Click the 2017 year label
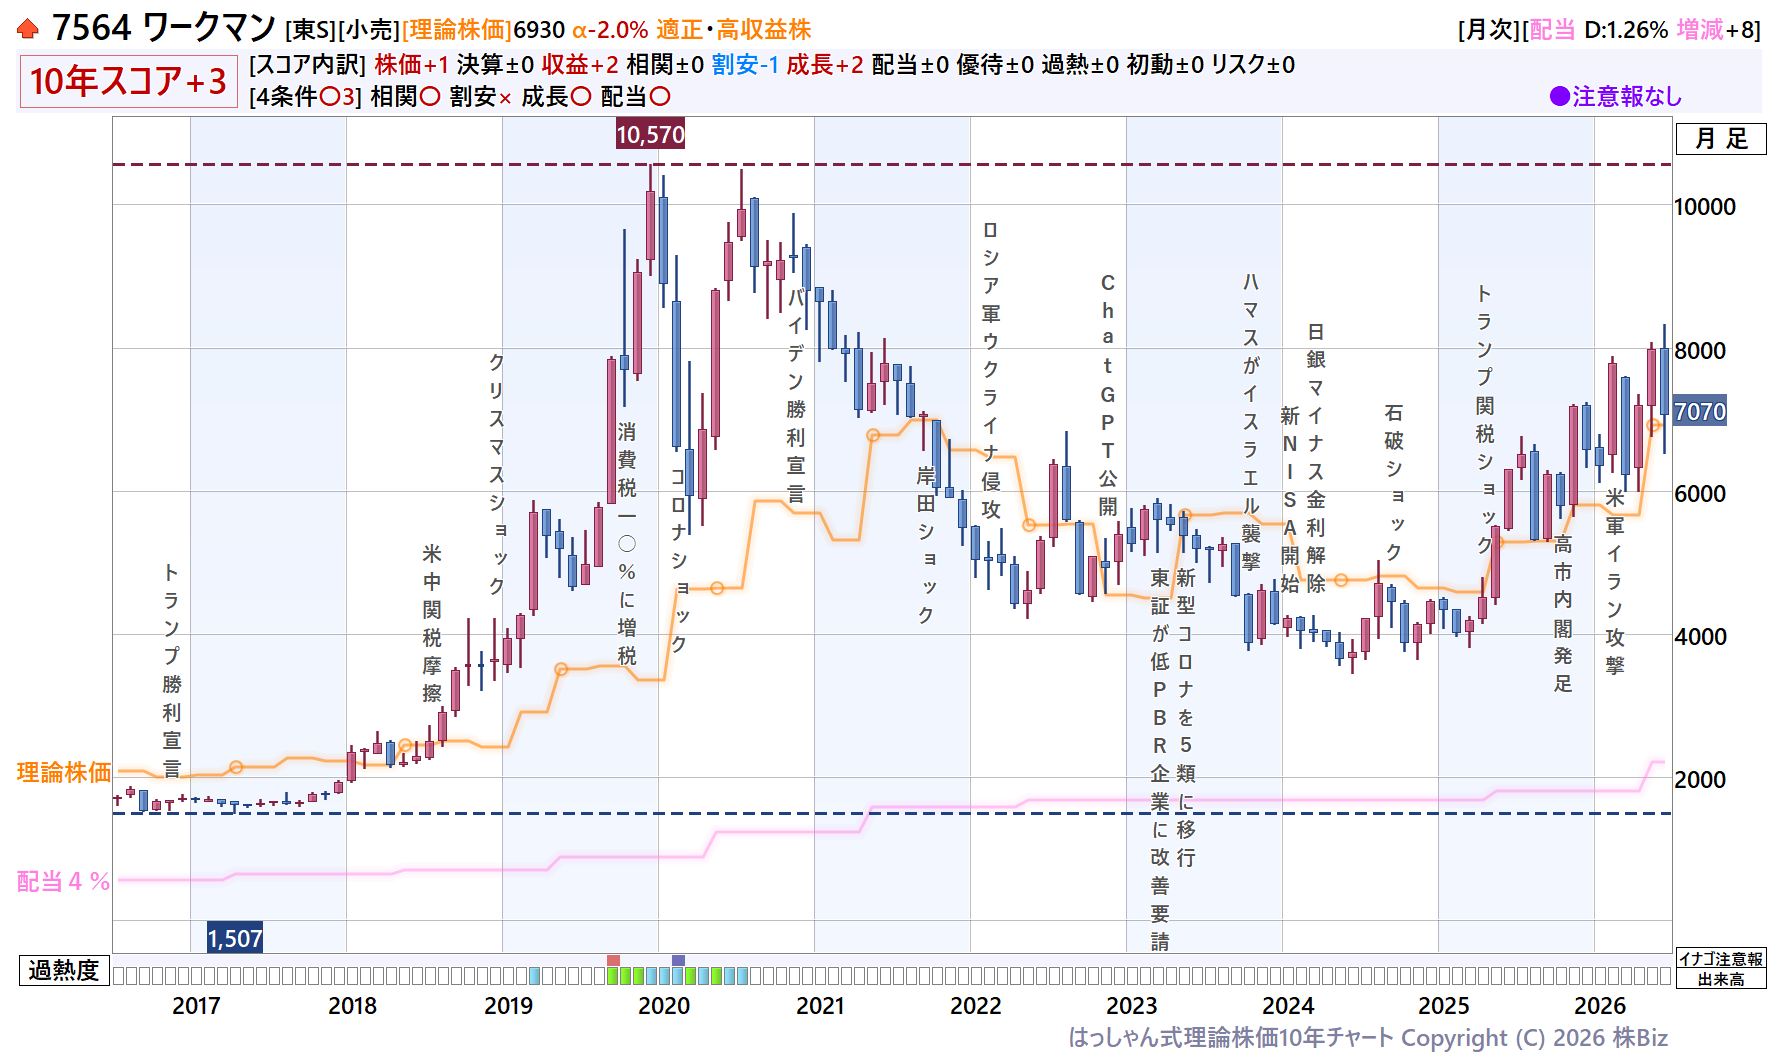The image size is (1780, 1054). (x=196, y=1006)
